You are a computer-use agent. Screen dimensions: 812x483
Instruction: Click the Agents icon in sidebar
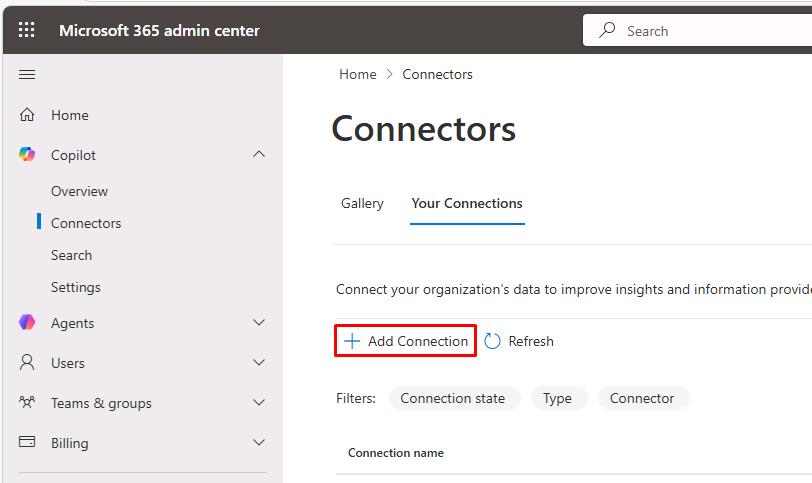(27, 323)
